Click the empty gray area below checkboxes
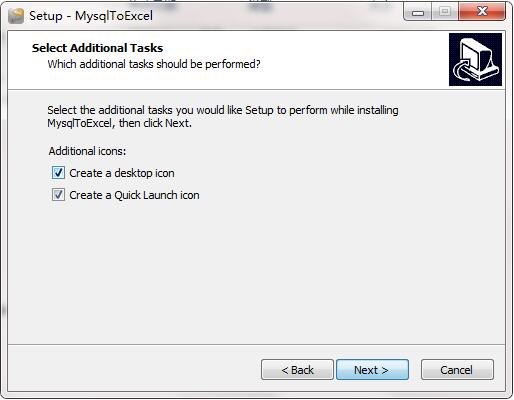This screenshot has height=400, width=514. pyautogui.click(x=256, y=273)
